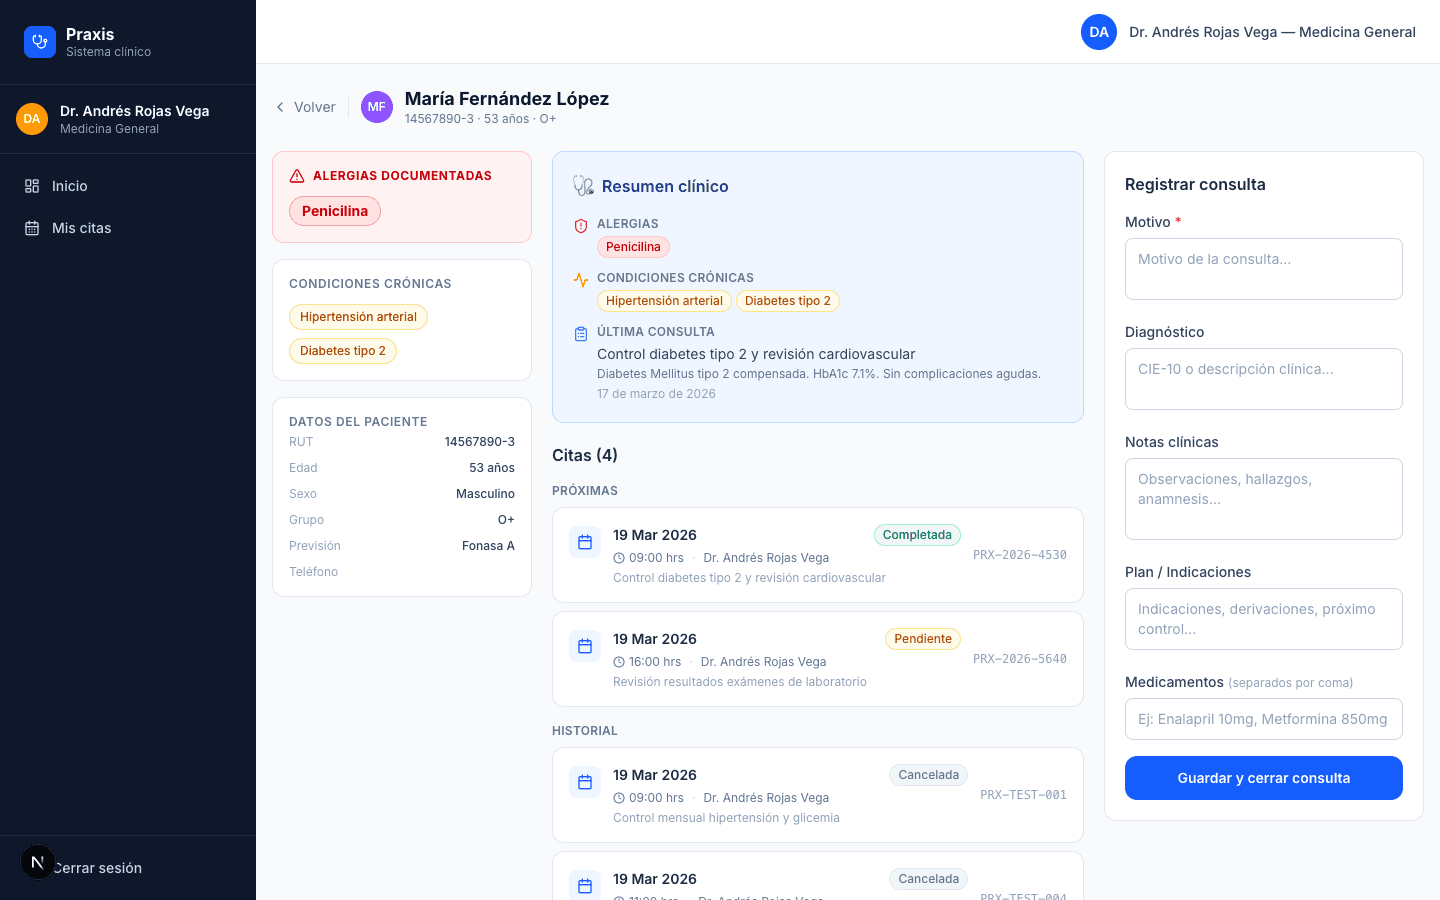Click the Notas clínicas text area

[1263, 499]
